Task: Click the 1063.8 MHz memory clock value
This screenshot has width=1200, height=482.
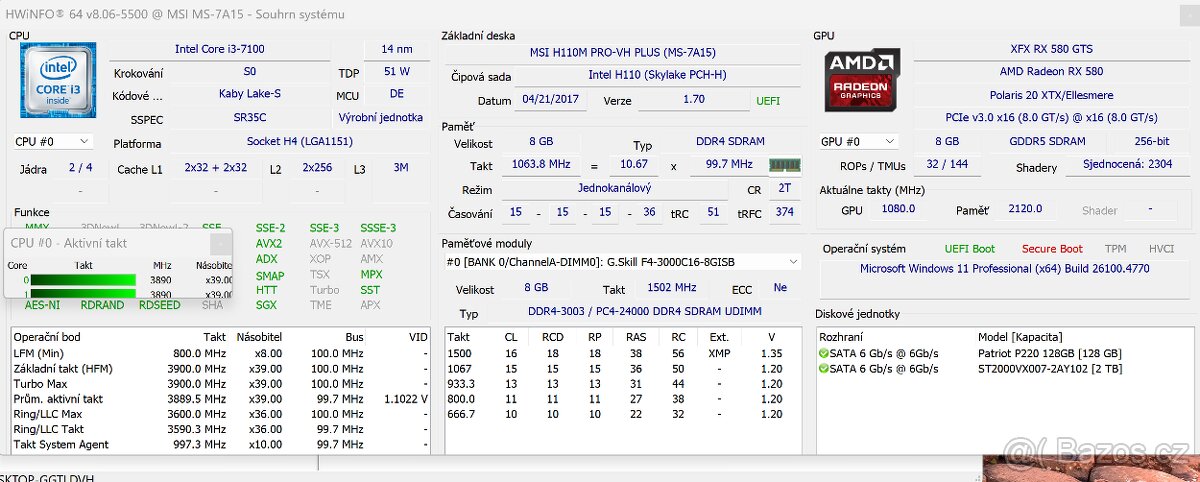Action: point(539,164)
